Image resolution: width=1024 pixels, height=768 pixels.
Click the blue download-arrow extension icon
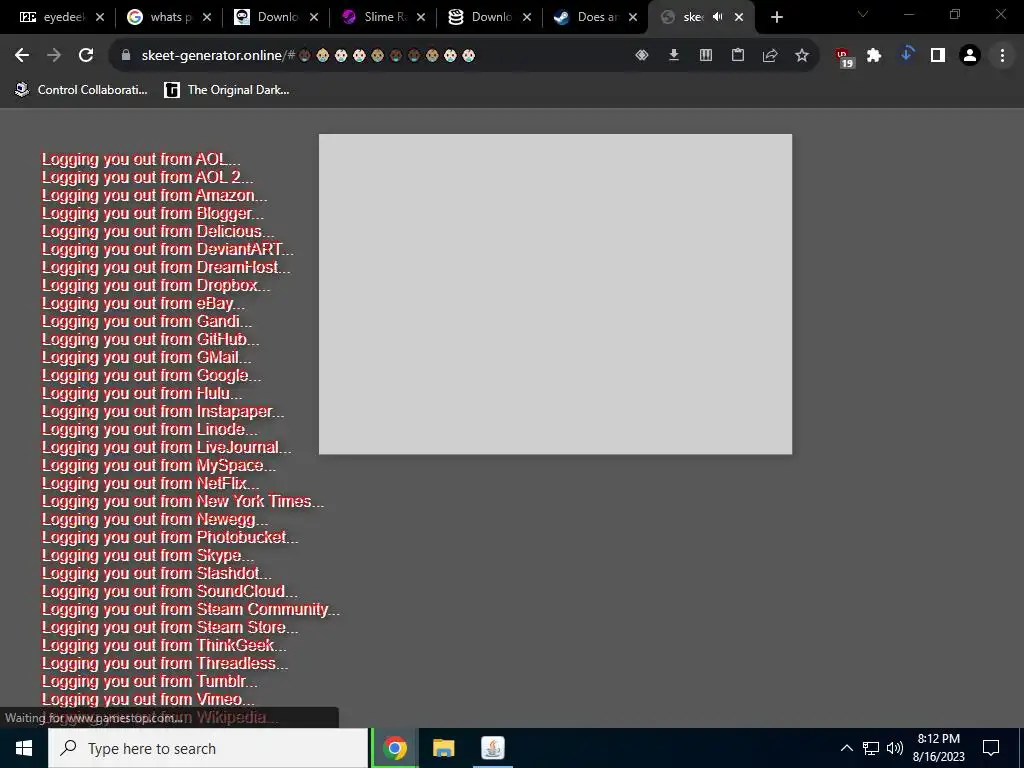[x=906, y=55]
